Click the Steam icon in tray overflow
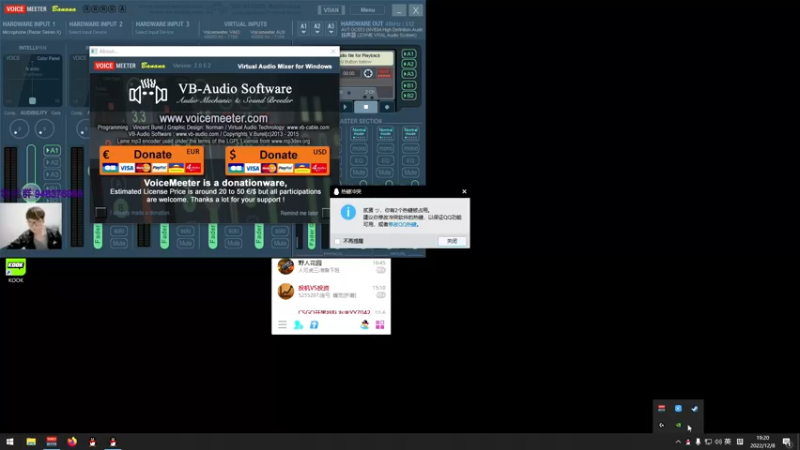The image size is (800, 450). (694, 408)
